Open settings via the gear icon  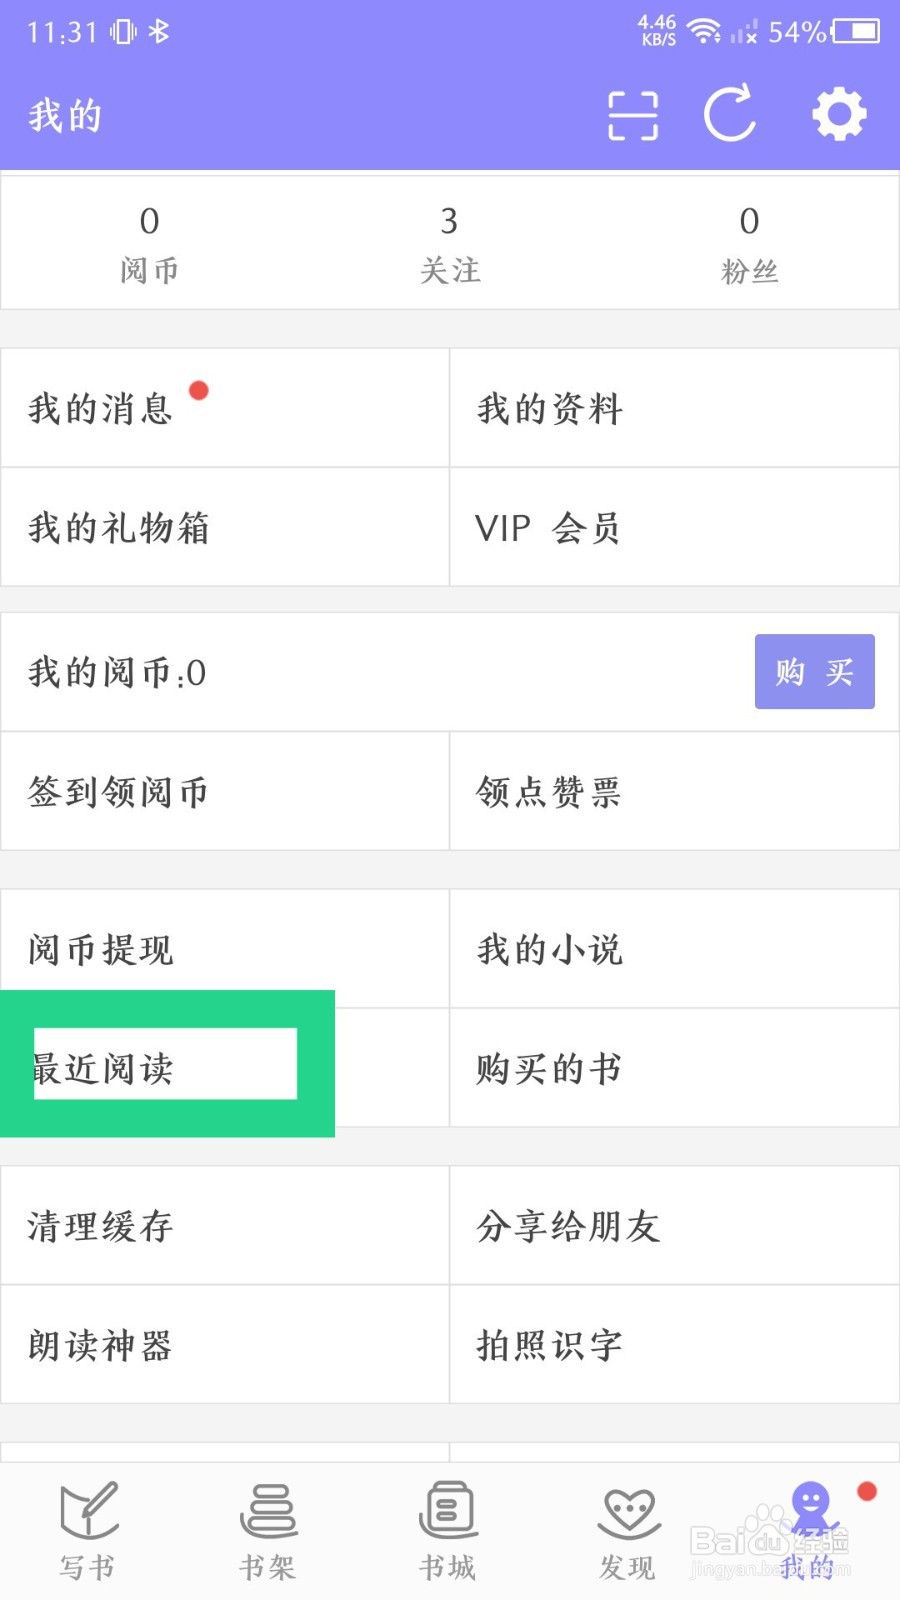point(839,114)
